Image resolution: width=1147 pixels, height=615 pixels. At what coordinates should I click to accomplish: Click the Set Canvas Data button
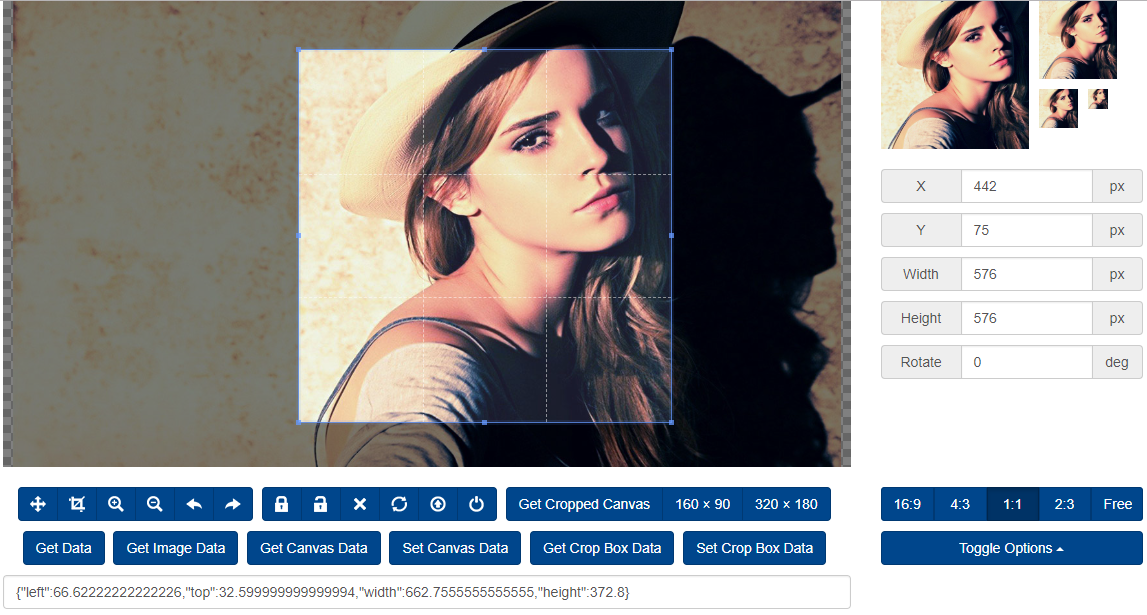point(455,548)
